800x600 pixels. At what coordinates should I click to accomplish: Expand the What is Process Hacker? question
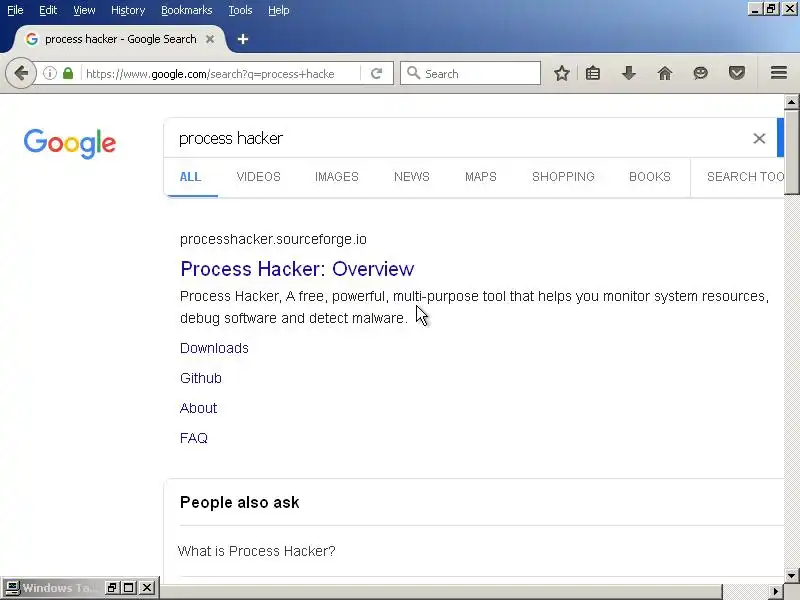257,551
